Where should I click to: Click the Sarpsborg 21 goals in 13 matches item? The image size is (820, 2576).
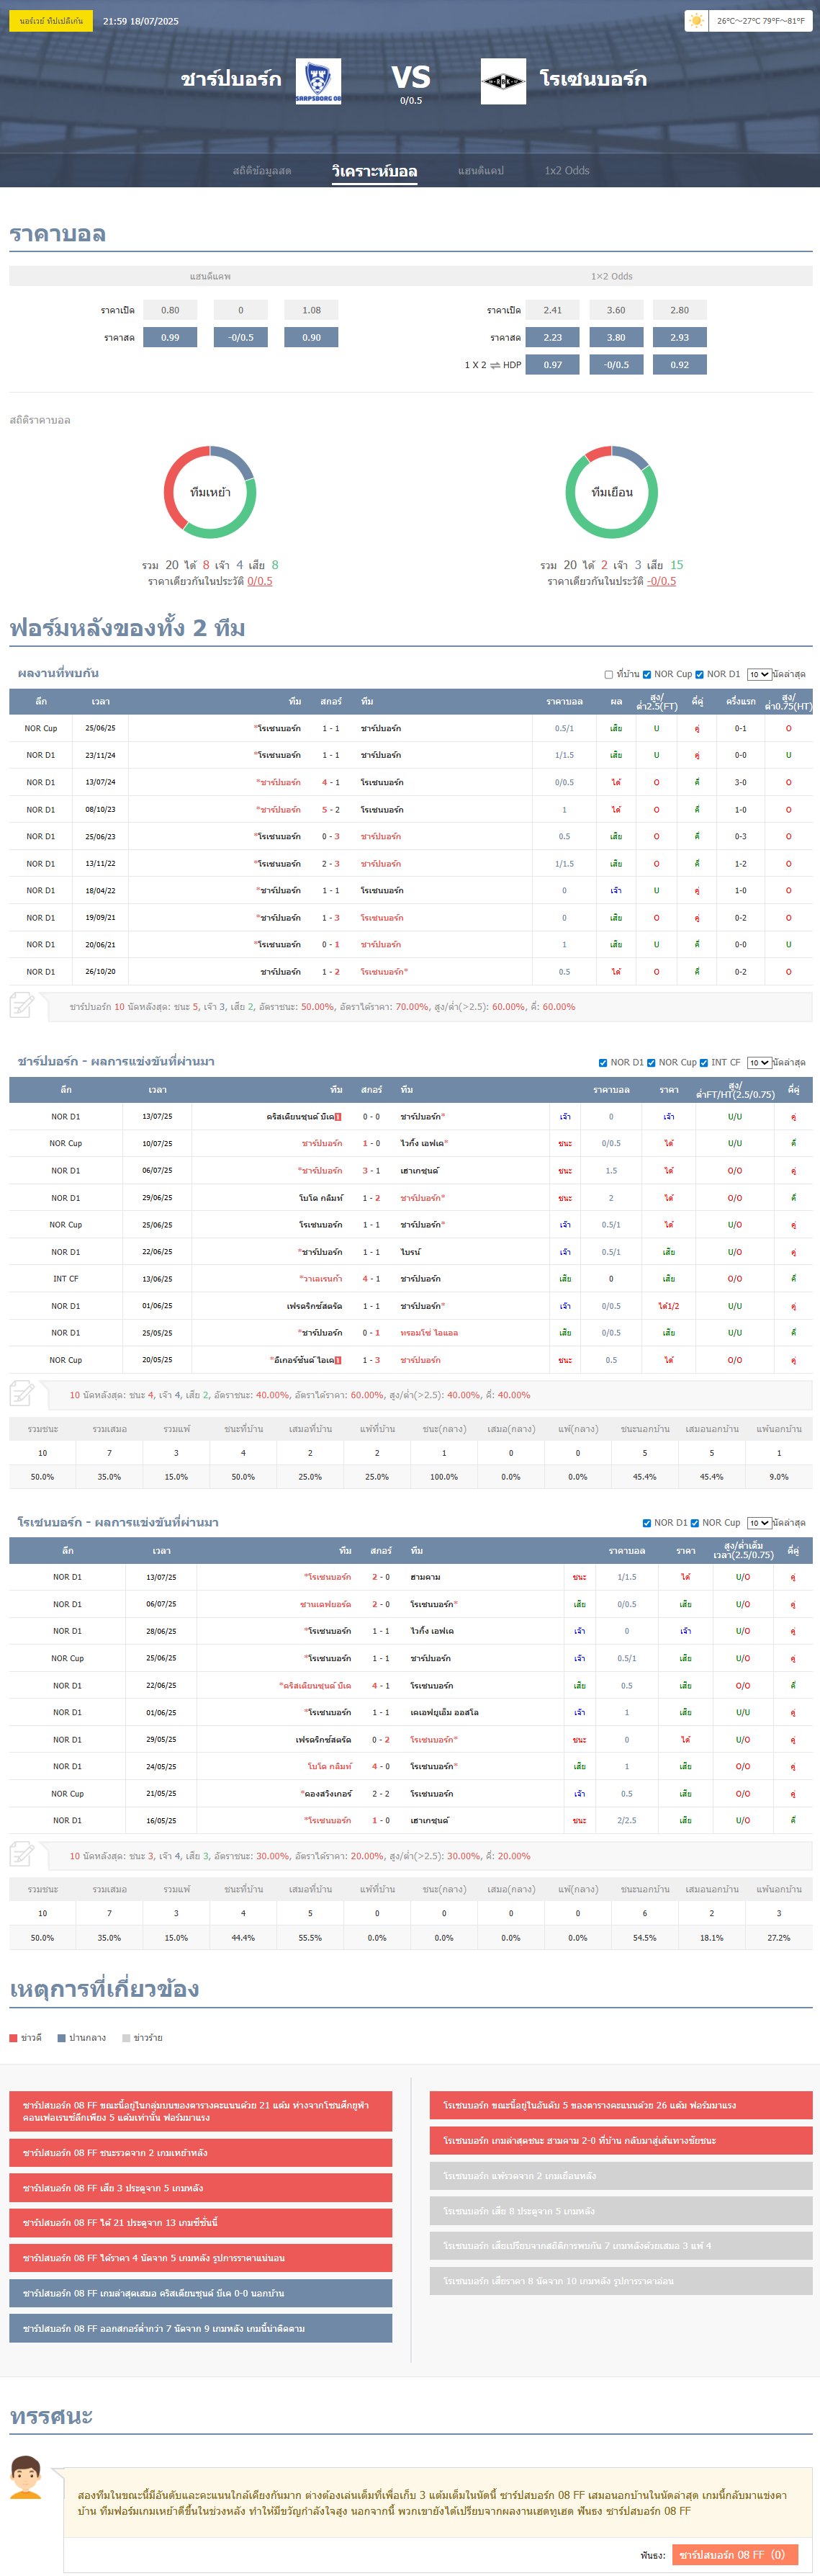(201, 2222)
